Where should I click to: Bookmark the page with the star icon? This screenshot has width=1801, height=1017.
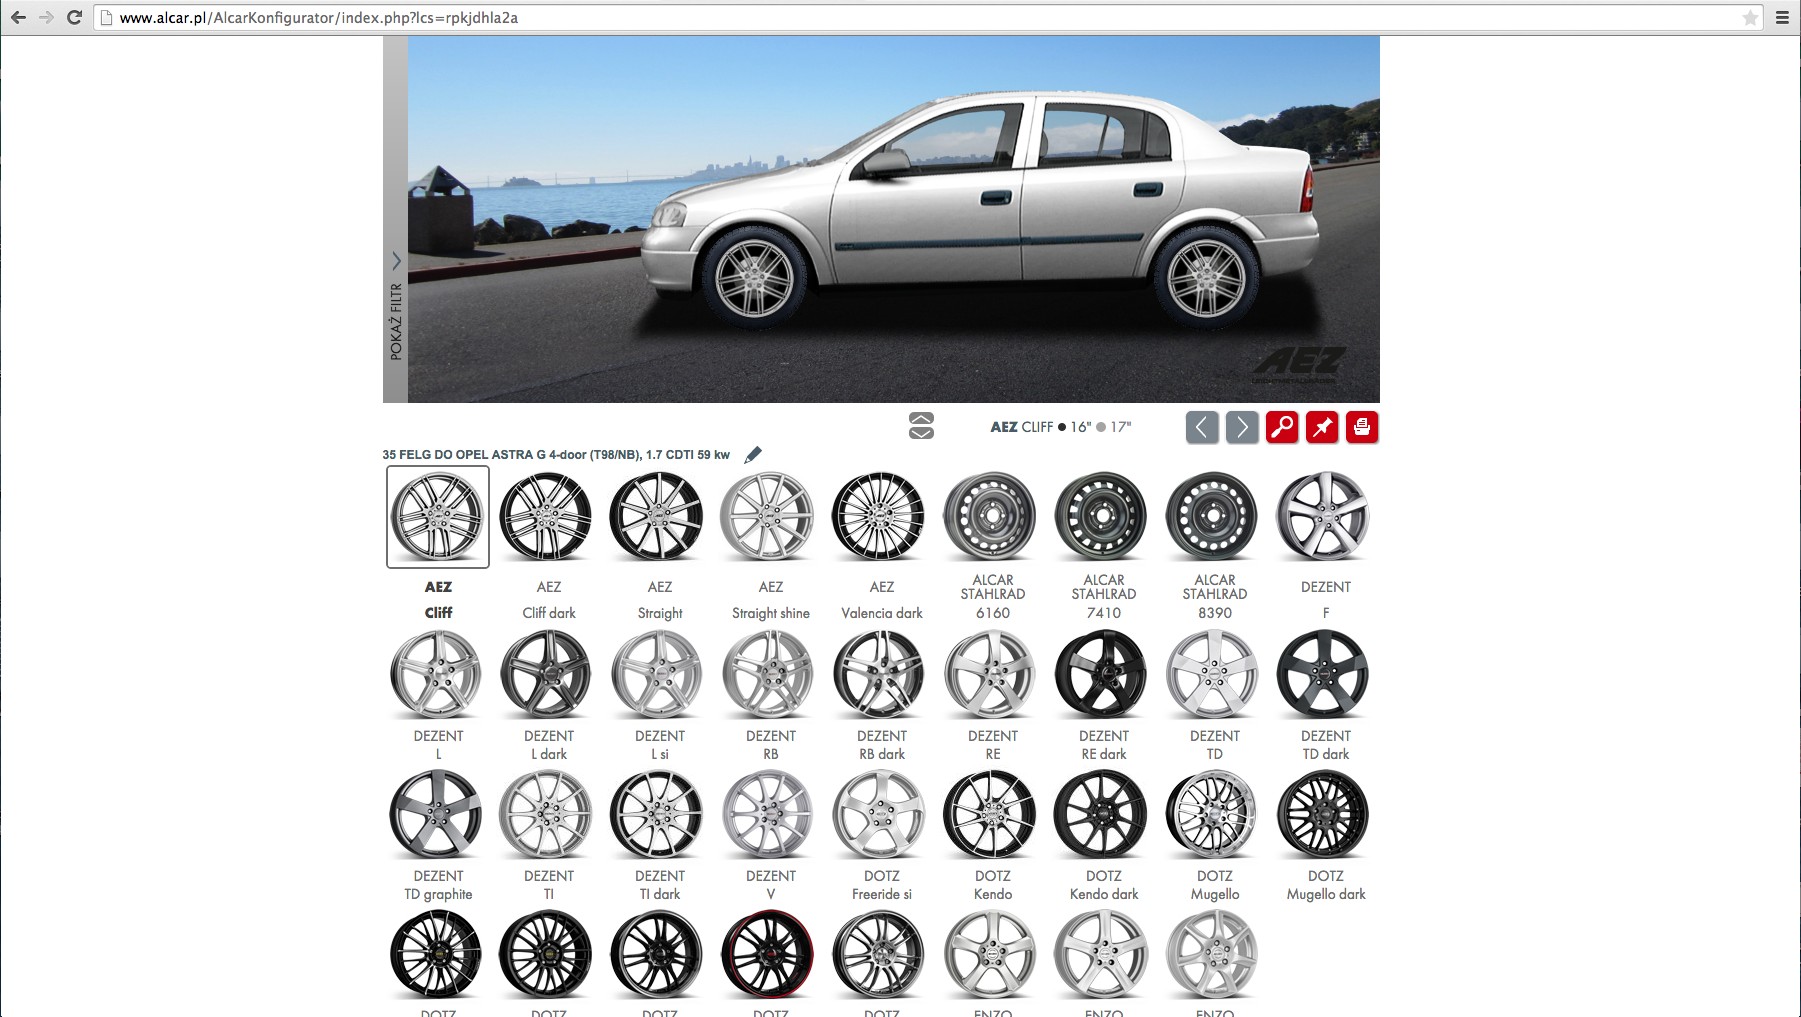pyautogui.click(x=1750, y=17)
